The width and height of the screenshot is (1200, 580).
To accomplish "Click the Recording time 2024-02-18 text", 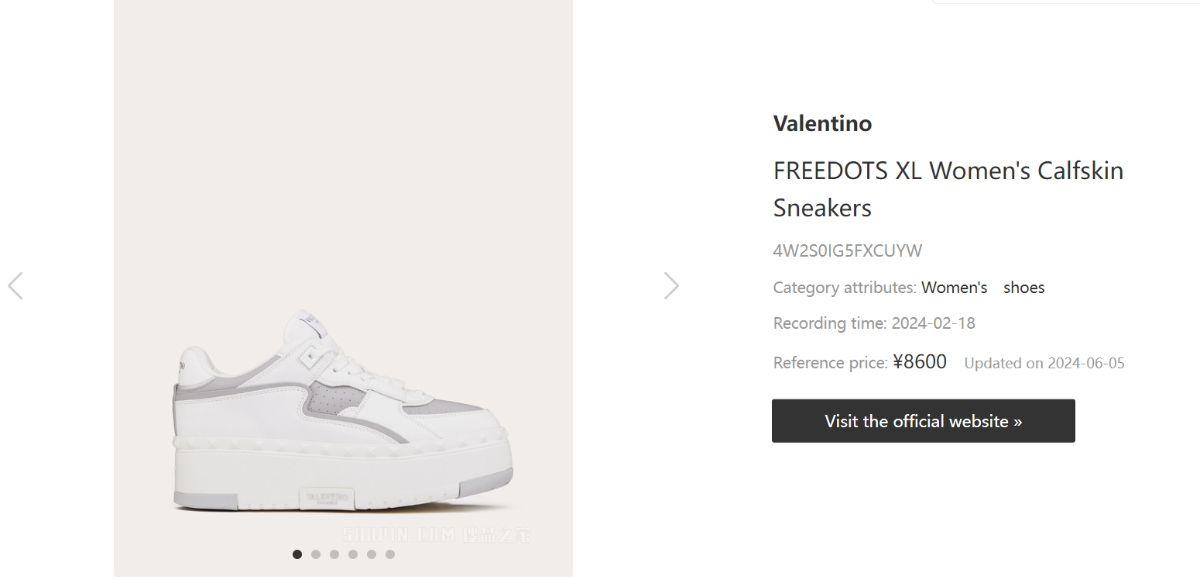I will [874, 324].
